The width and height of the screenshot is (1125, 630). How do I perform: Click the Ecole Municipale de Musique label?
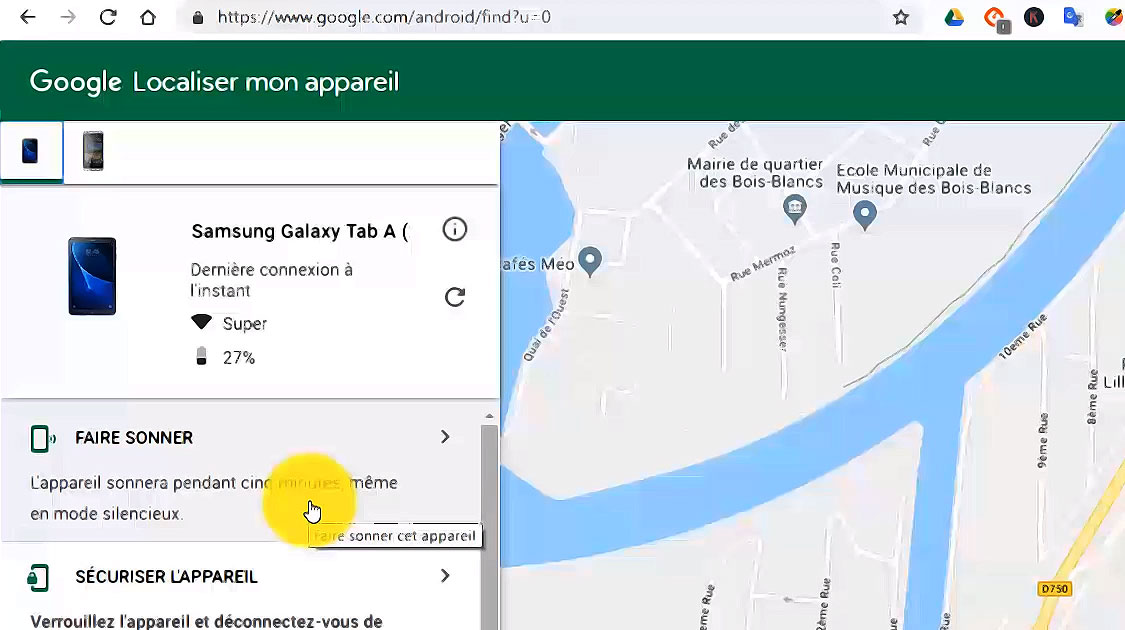[933, 179]
